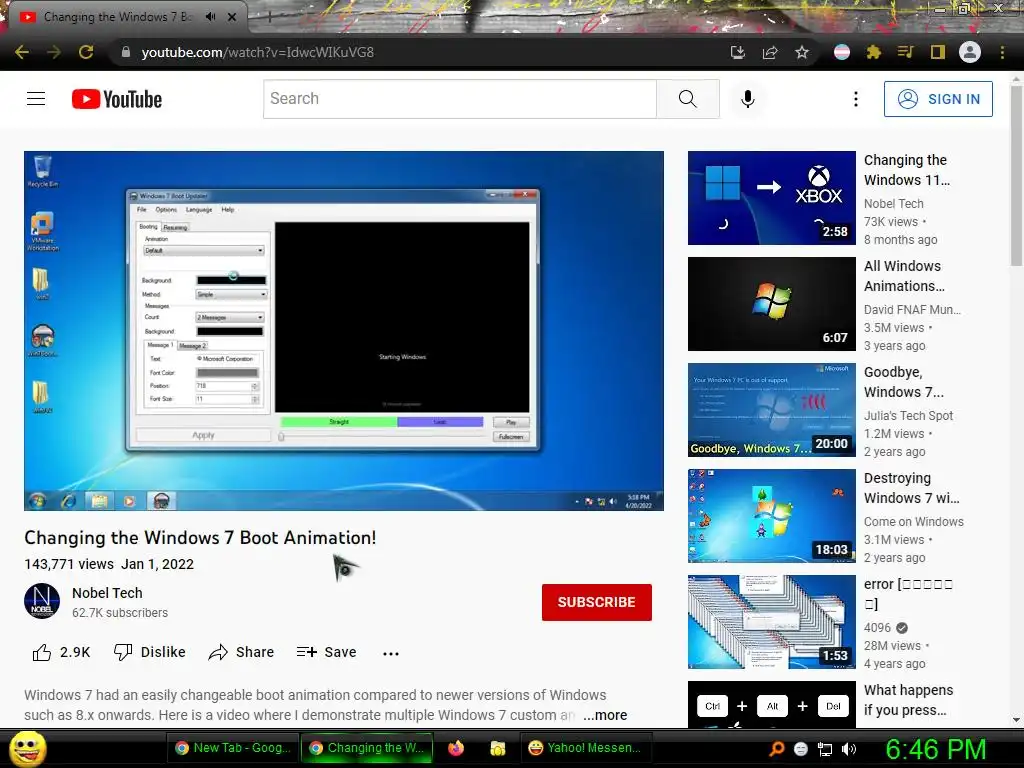The image size is (1024, 768).
Task: Click the address bar URL
Action: pyautogui.click(x=257, y=52)
